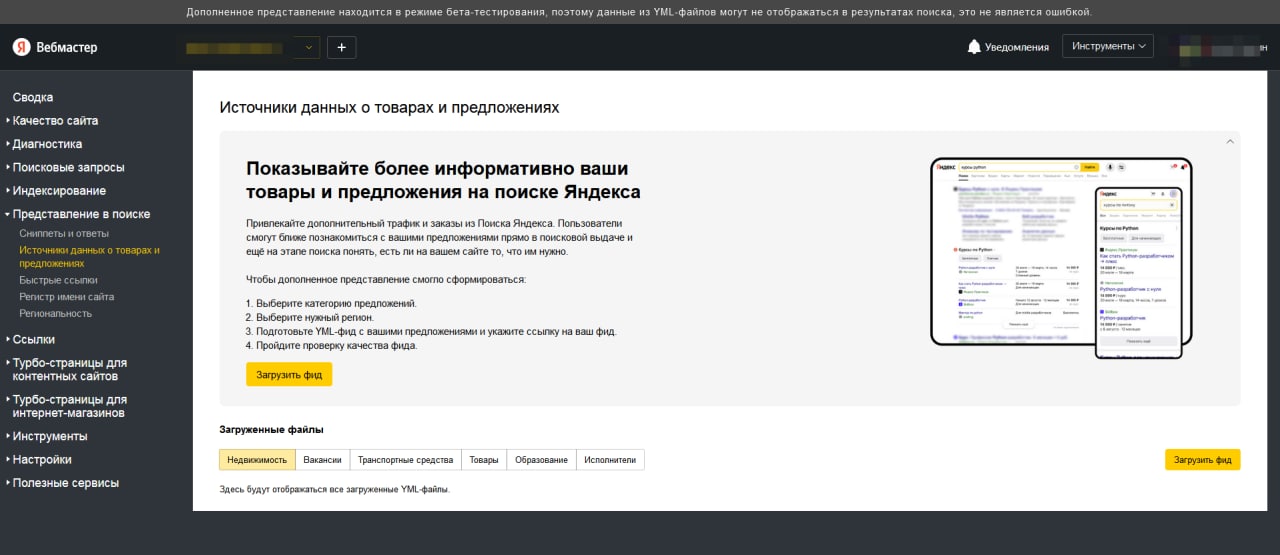Screen dimensions: 1280x555
Task: Click the beta-testing notice text
Action: click(639, 12)
